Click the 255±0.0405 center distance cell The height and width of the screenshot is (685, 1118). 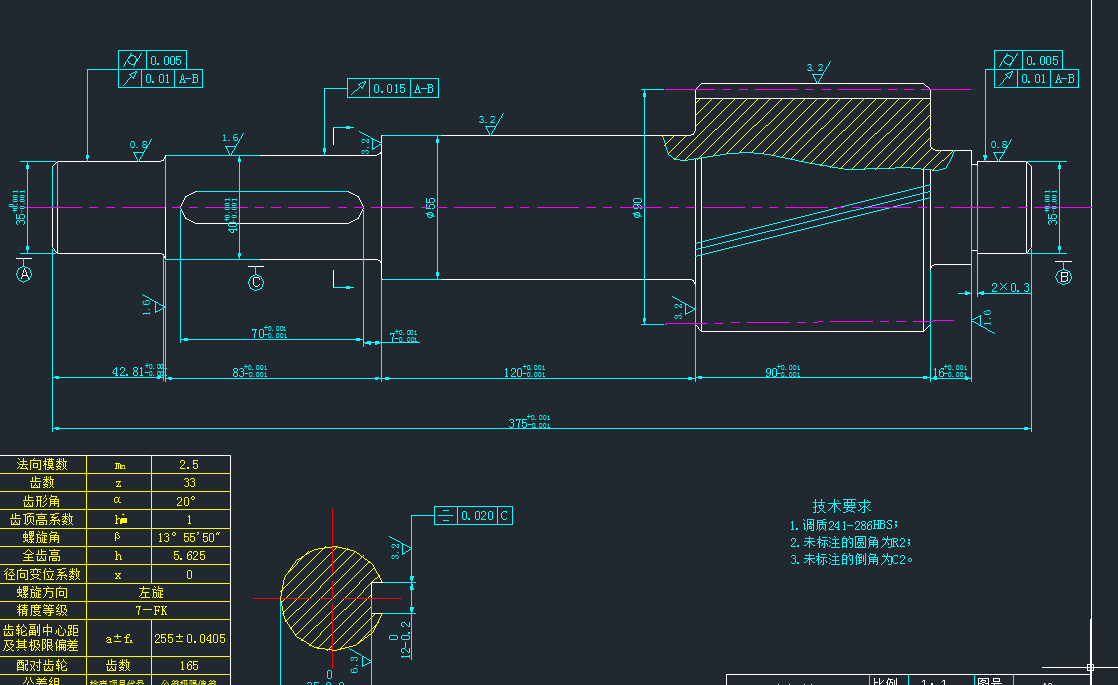coord(190,638)
